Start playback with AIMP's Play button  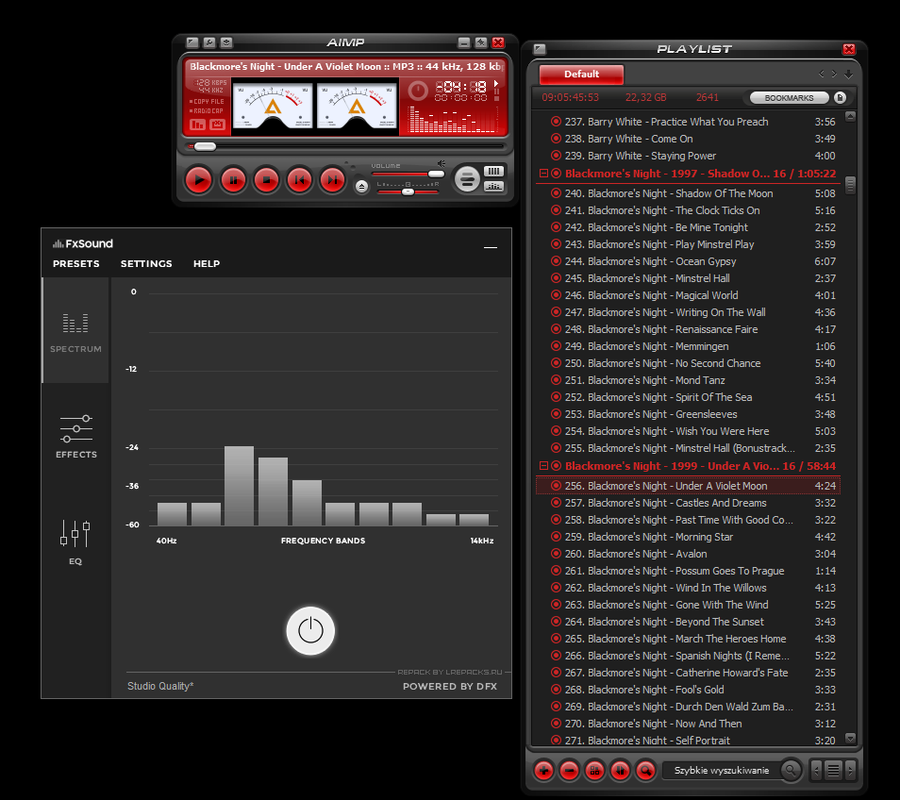coord(199,180)
